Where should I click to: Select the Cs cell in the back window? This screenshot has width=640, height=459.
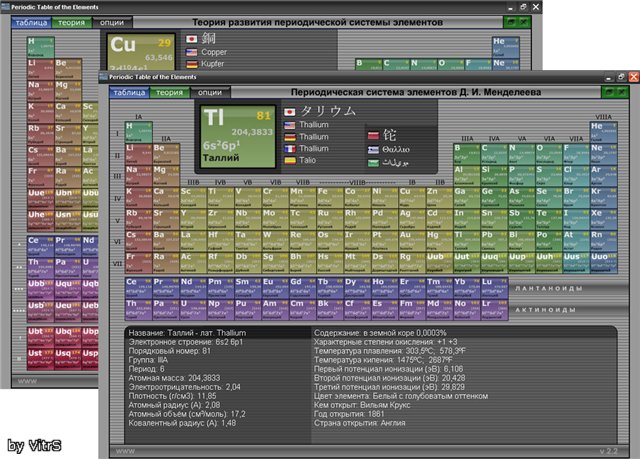click(x=40, y=156)
